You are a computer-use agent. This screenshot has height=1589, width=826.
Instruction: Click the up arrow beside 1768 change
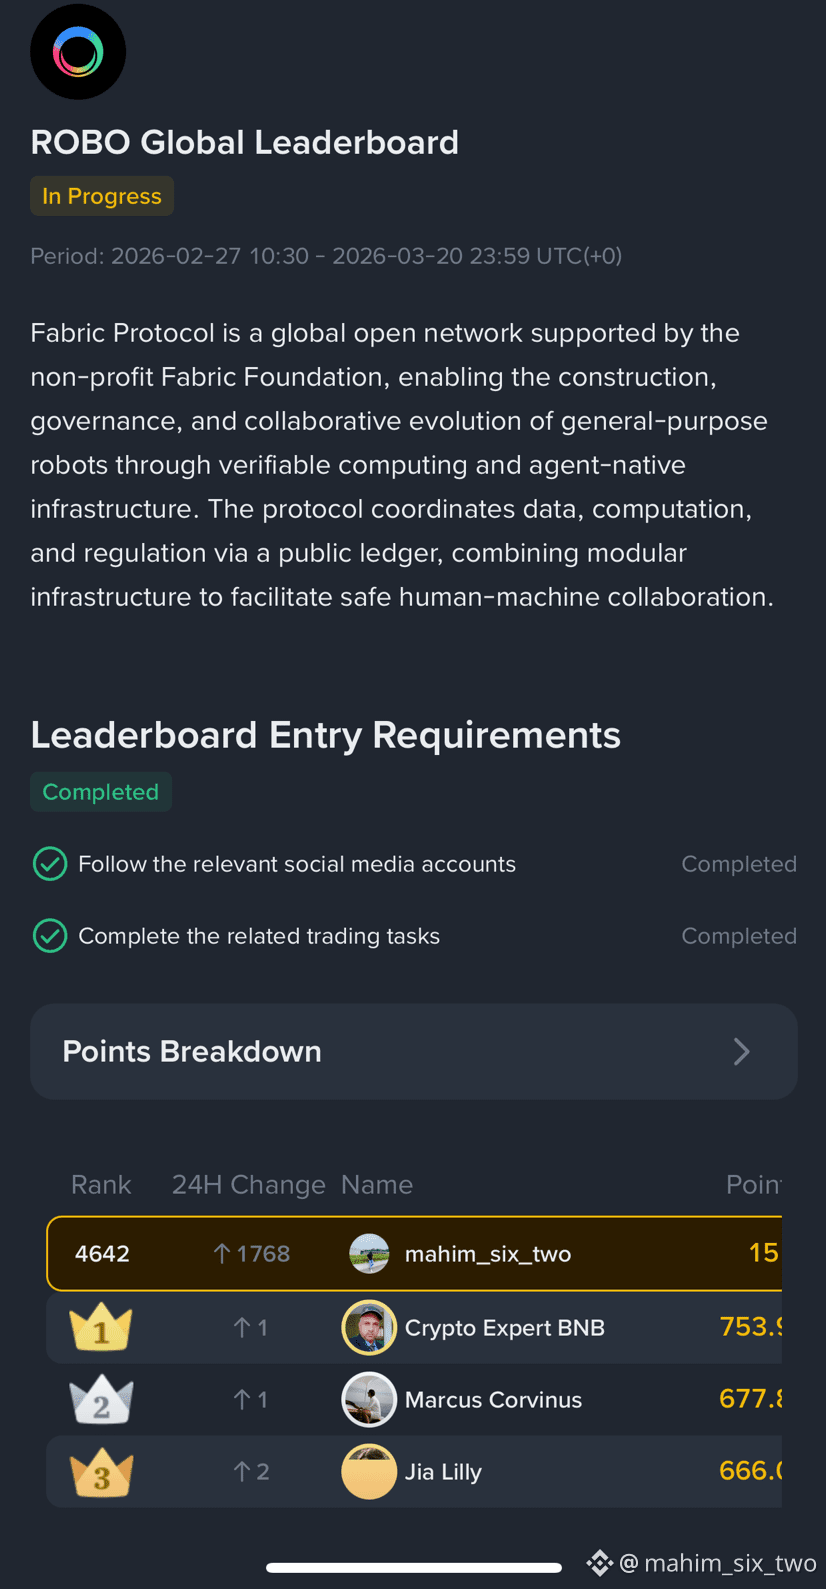pos(222,1253)
